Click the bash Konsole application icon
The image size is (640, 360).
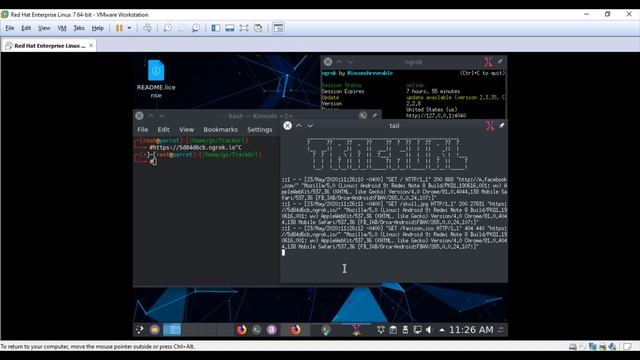(x=363, y=116)
